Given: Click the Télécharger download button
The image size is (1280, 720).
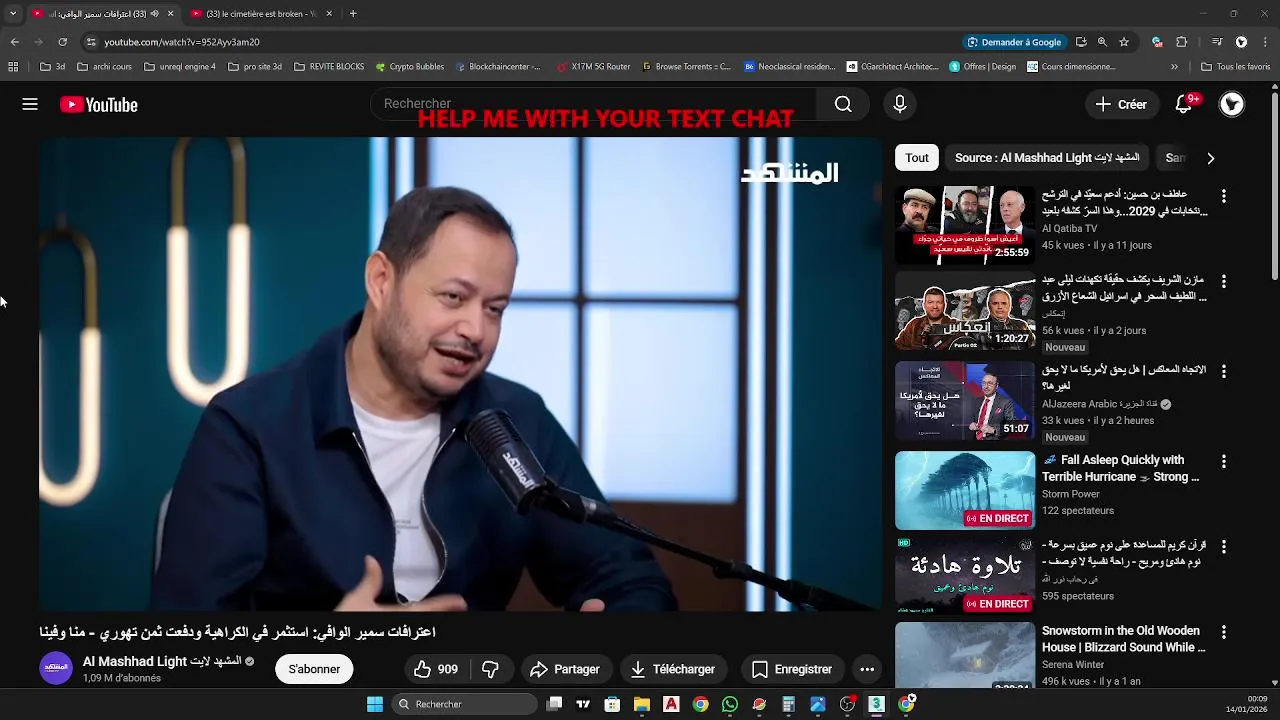Looking at the screenshot, I should pyautogui.click(x=673, y=669).
